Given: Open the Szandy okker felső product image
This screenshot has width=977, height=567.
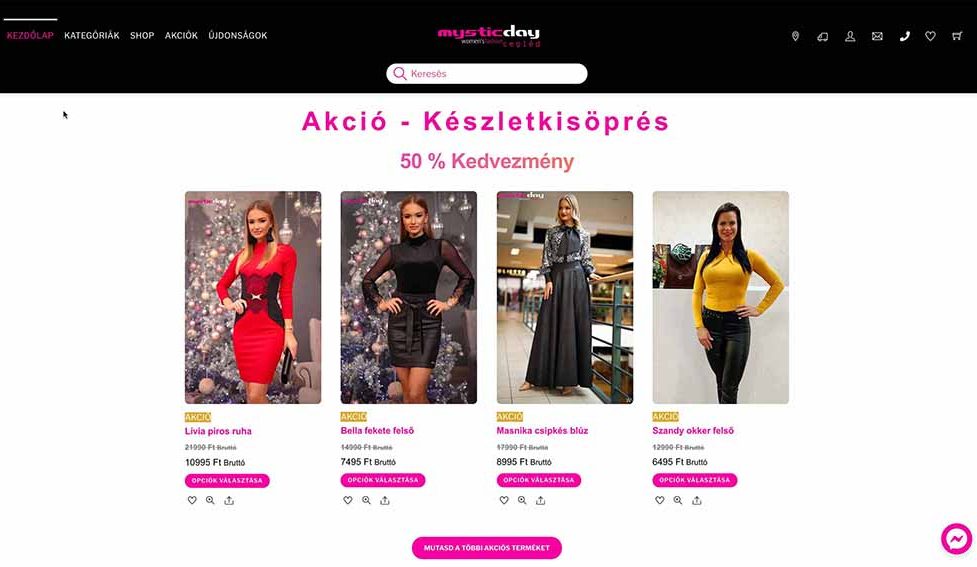Looking at the screenshot, I should [720, 297].
